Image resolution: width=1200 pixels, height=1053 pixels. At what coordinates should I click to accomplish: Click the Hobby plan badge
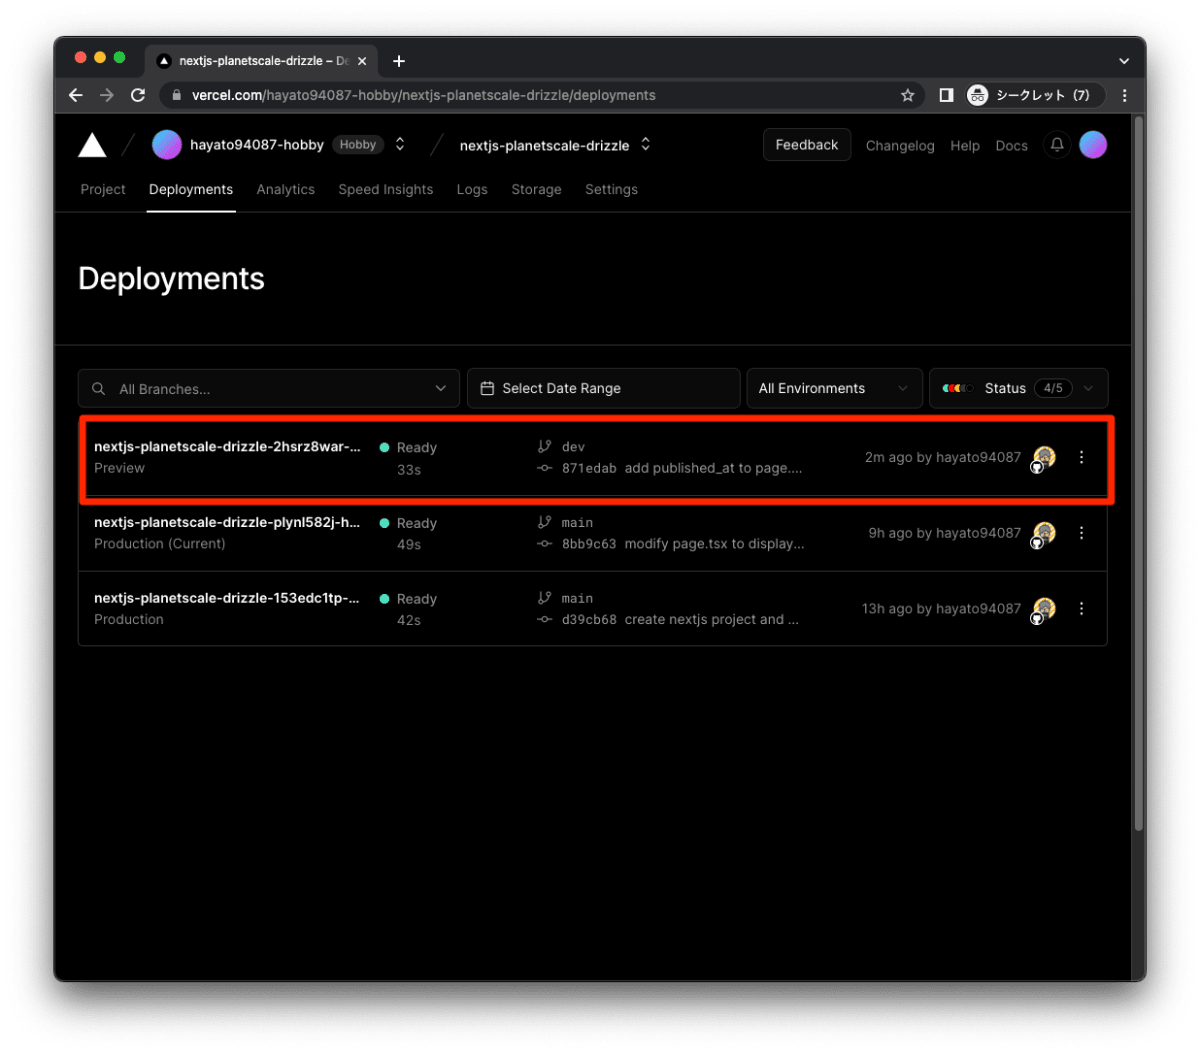[358, 145]
